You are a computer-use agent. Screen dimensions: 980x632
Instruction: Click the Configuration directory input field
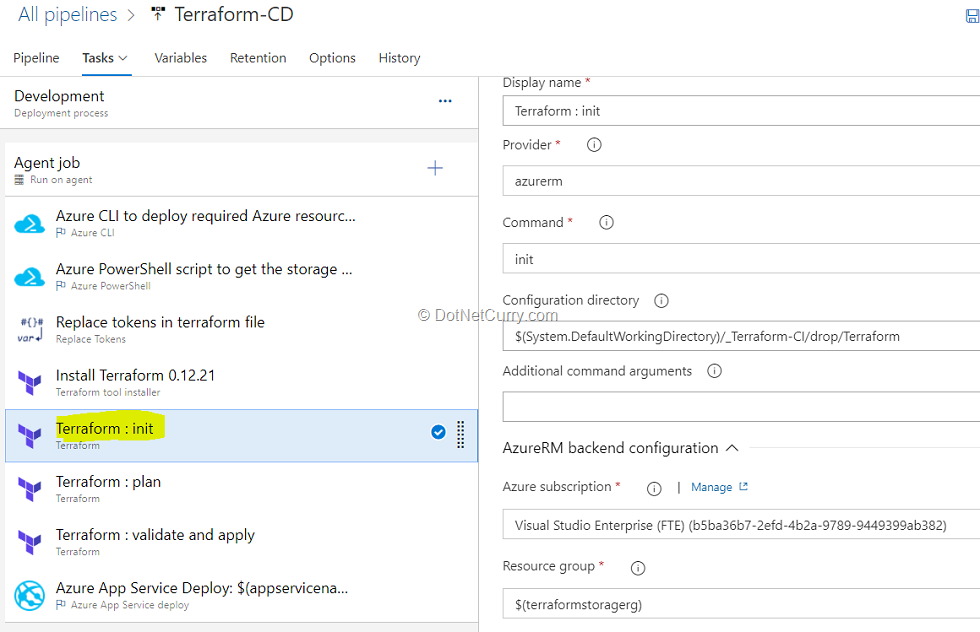[x=741, y=336]
